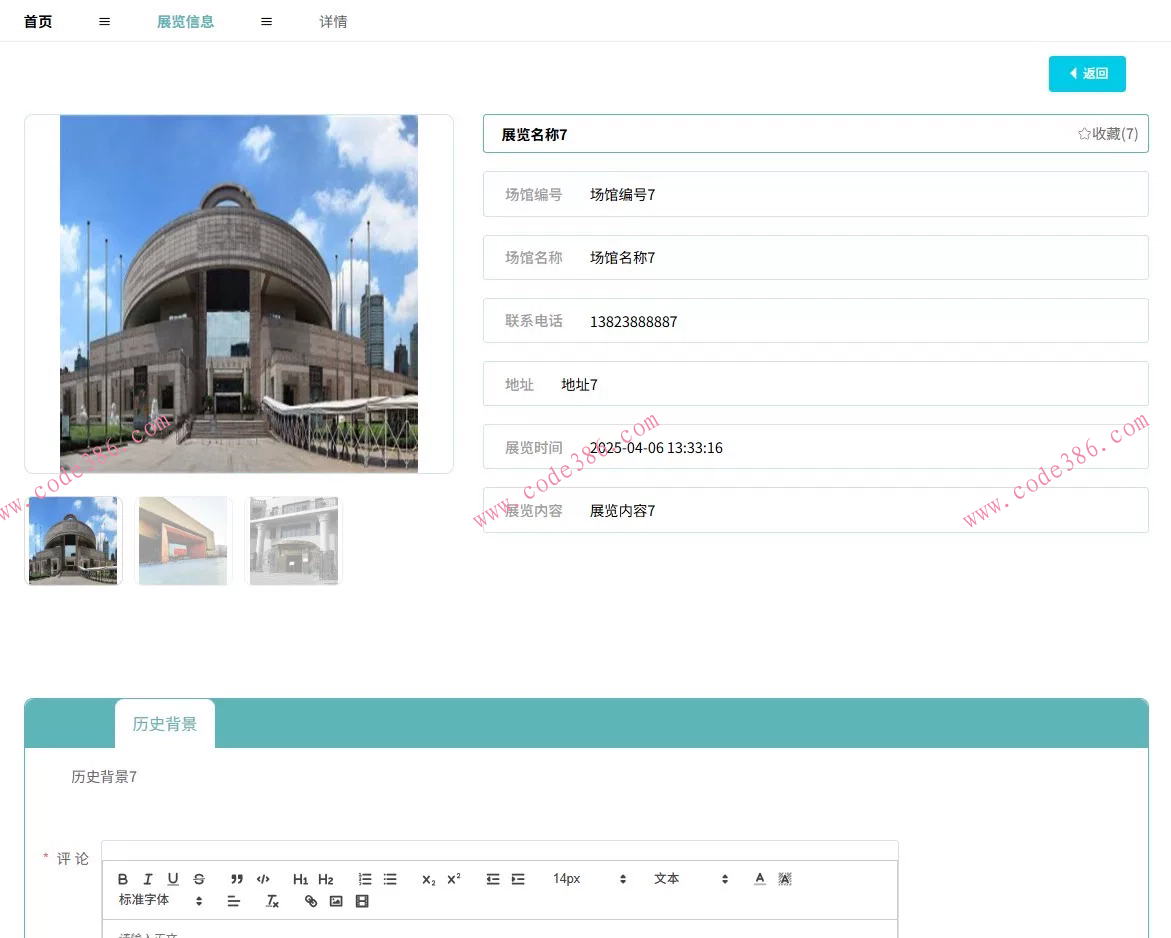Image resolution: width=1171 pixels, height=938 pixels.
Task: Clear formatting with the Tx icon
Action: click(271, 901)
